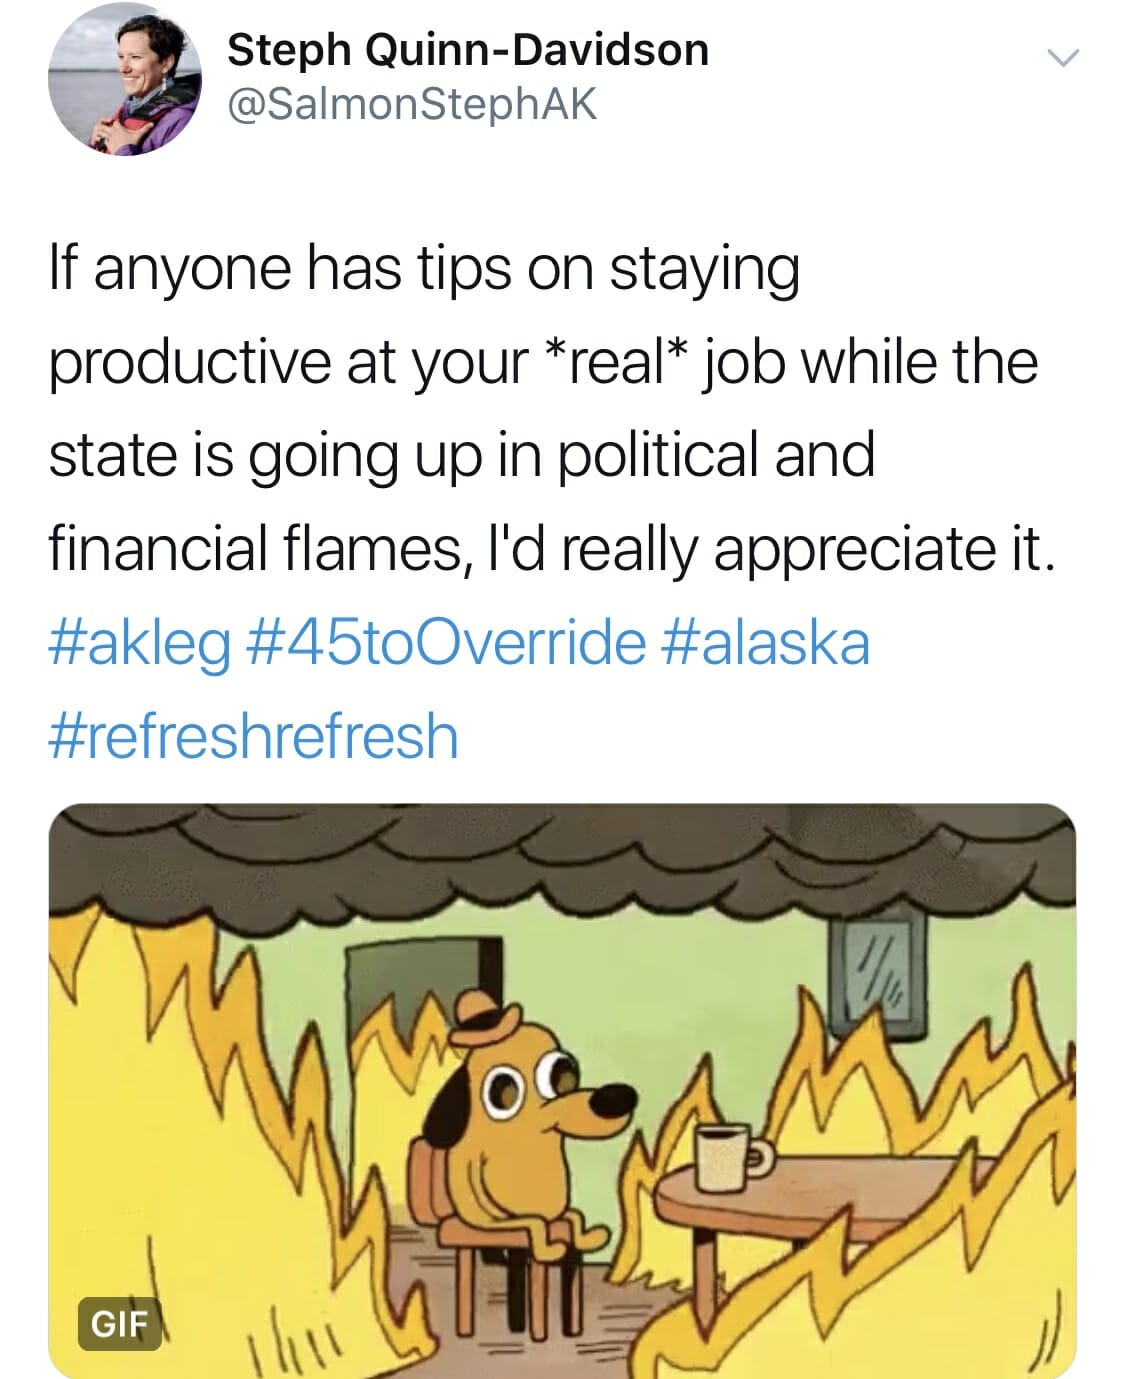Open the #akleg hashtag
The width and height of the screenshot is (1125, 1379).
(x=139, y=644)
